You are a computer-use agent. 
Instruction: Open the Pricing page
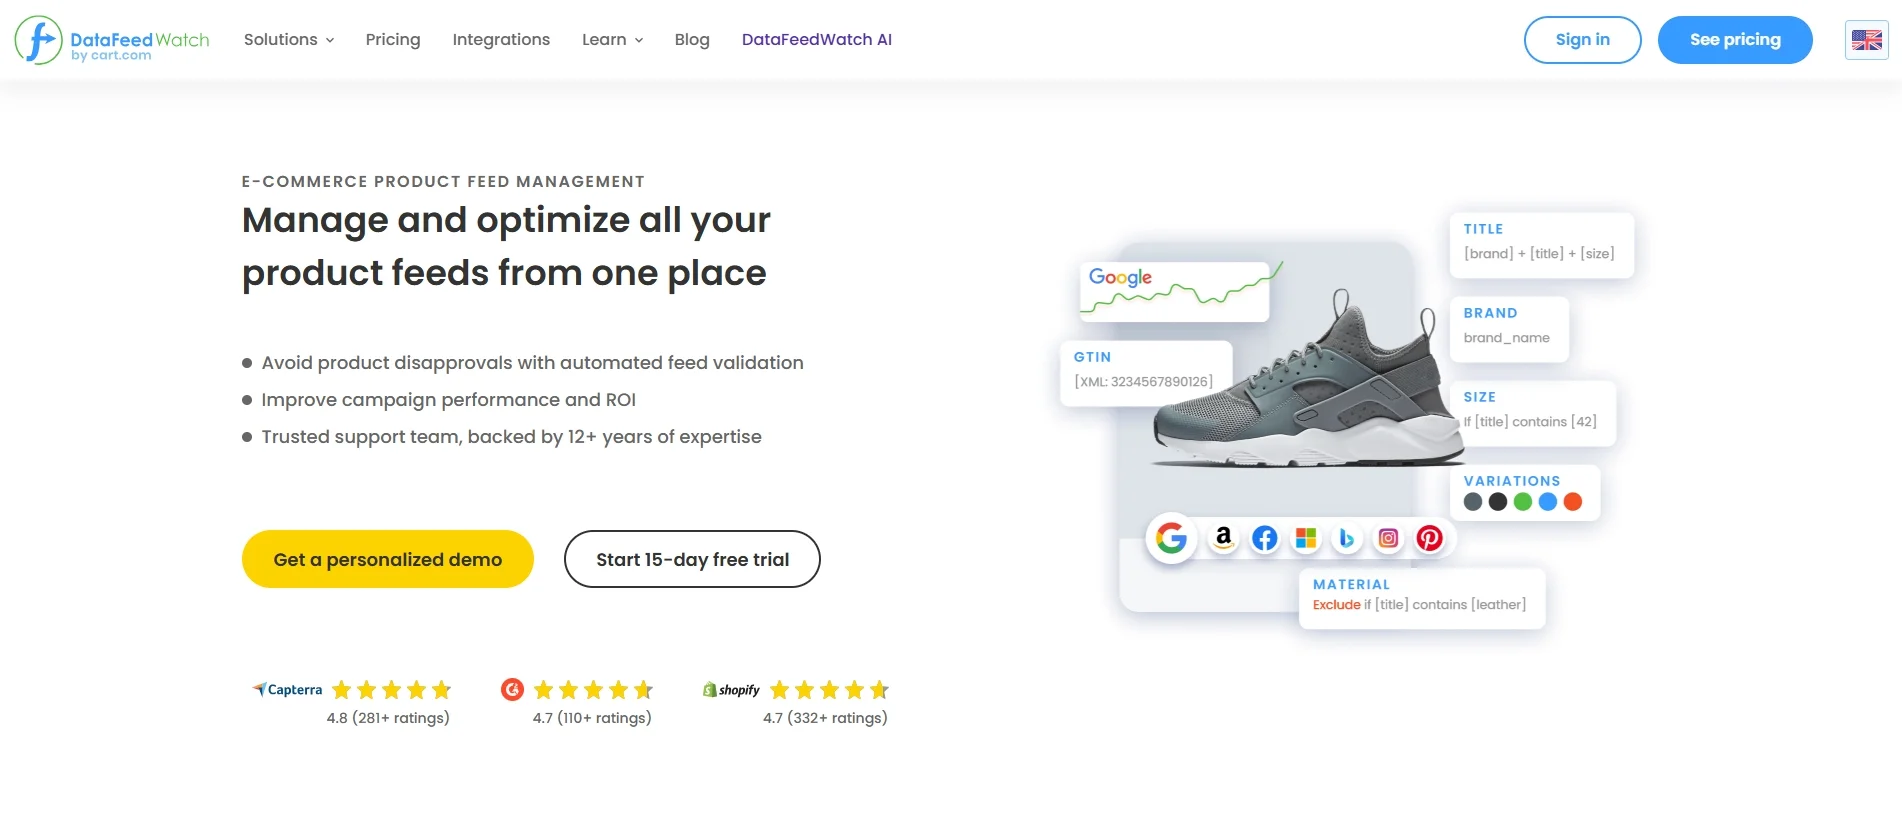393,40
